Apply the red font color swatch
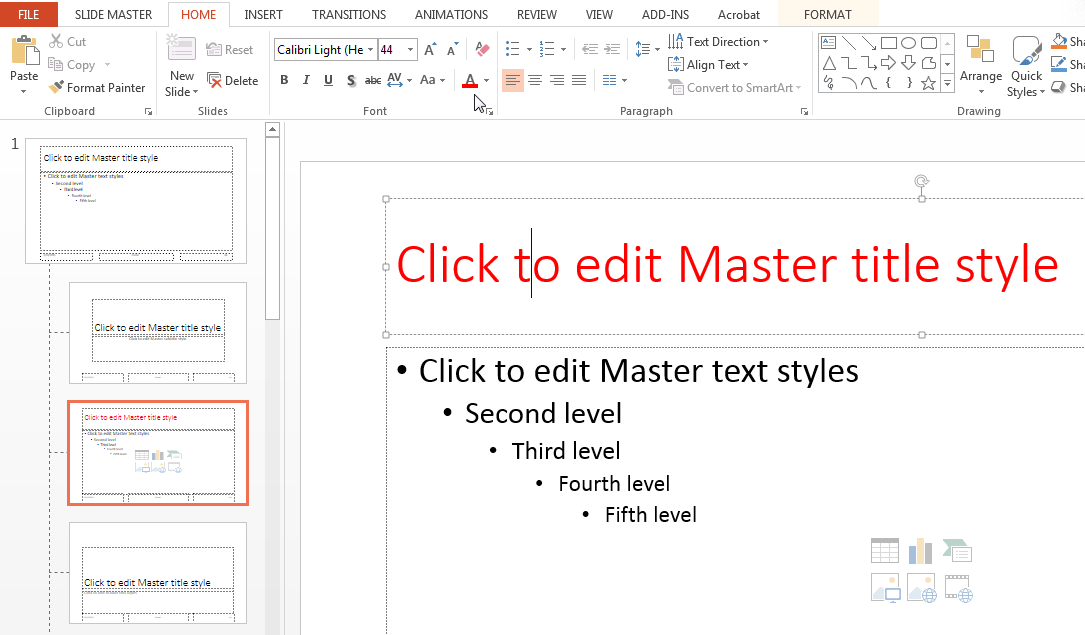The width and height of the screenshot is (1085, 635). pos(470,80)
